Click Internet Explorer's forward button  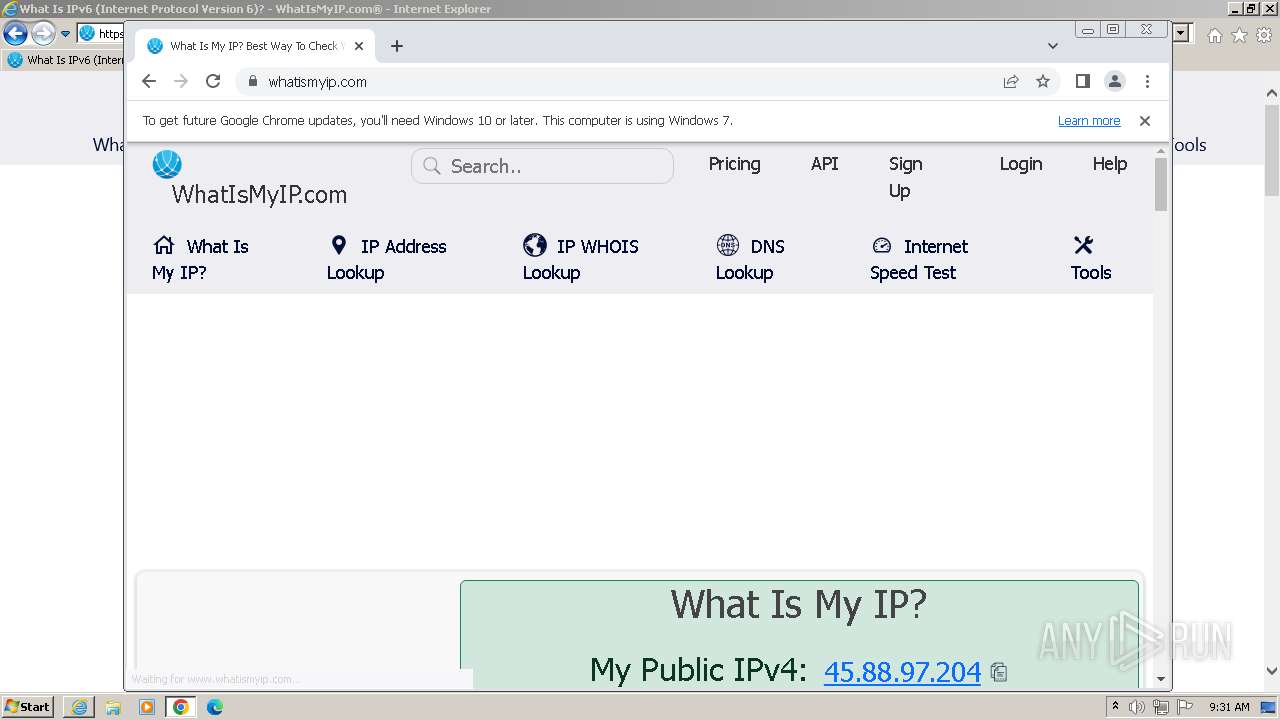point(43,33)
